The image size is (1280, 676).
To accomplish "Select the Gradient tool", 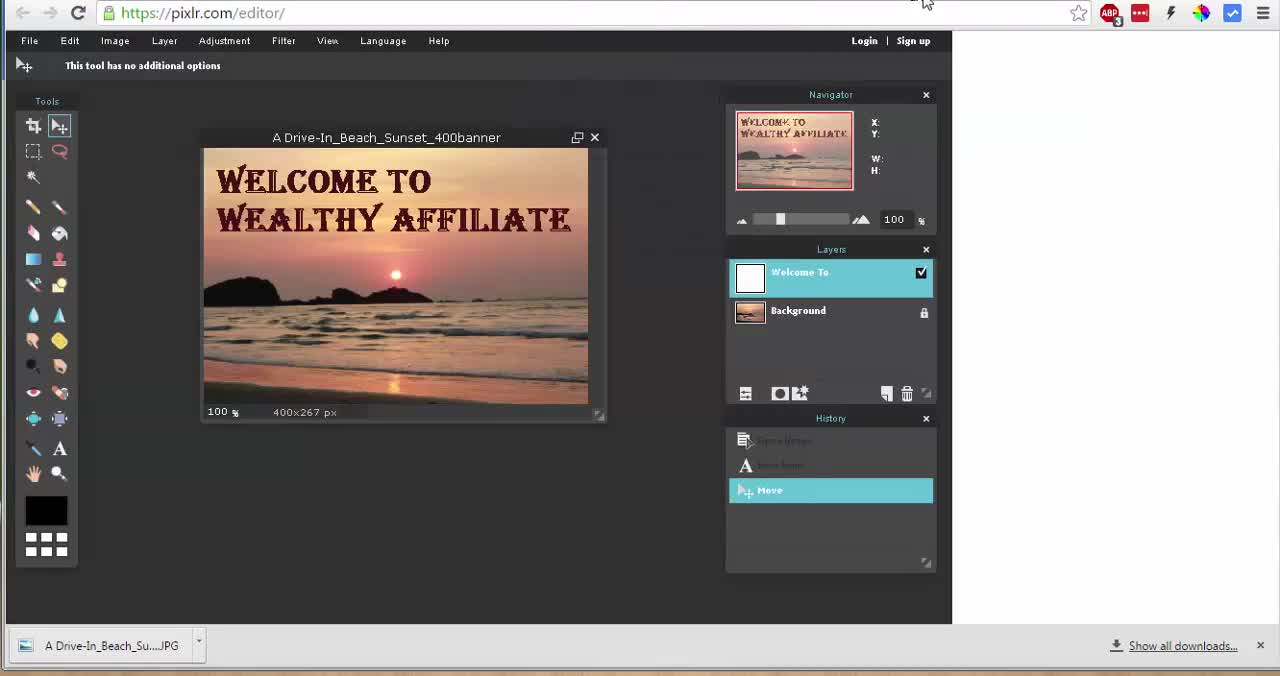I will pos(33,259).
